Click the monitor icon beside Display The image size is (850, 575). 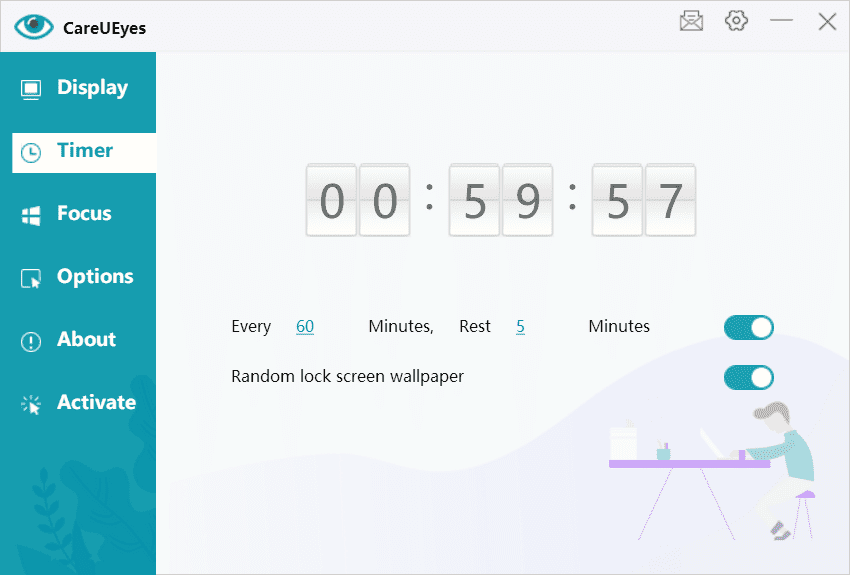pos(31,89)
